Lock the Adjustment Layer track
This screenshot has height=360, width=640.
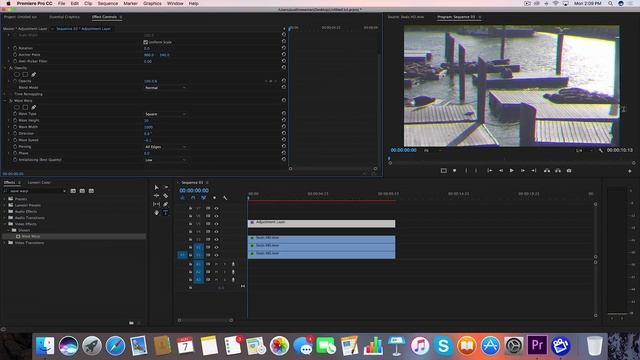coord(190,224)
